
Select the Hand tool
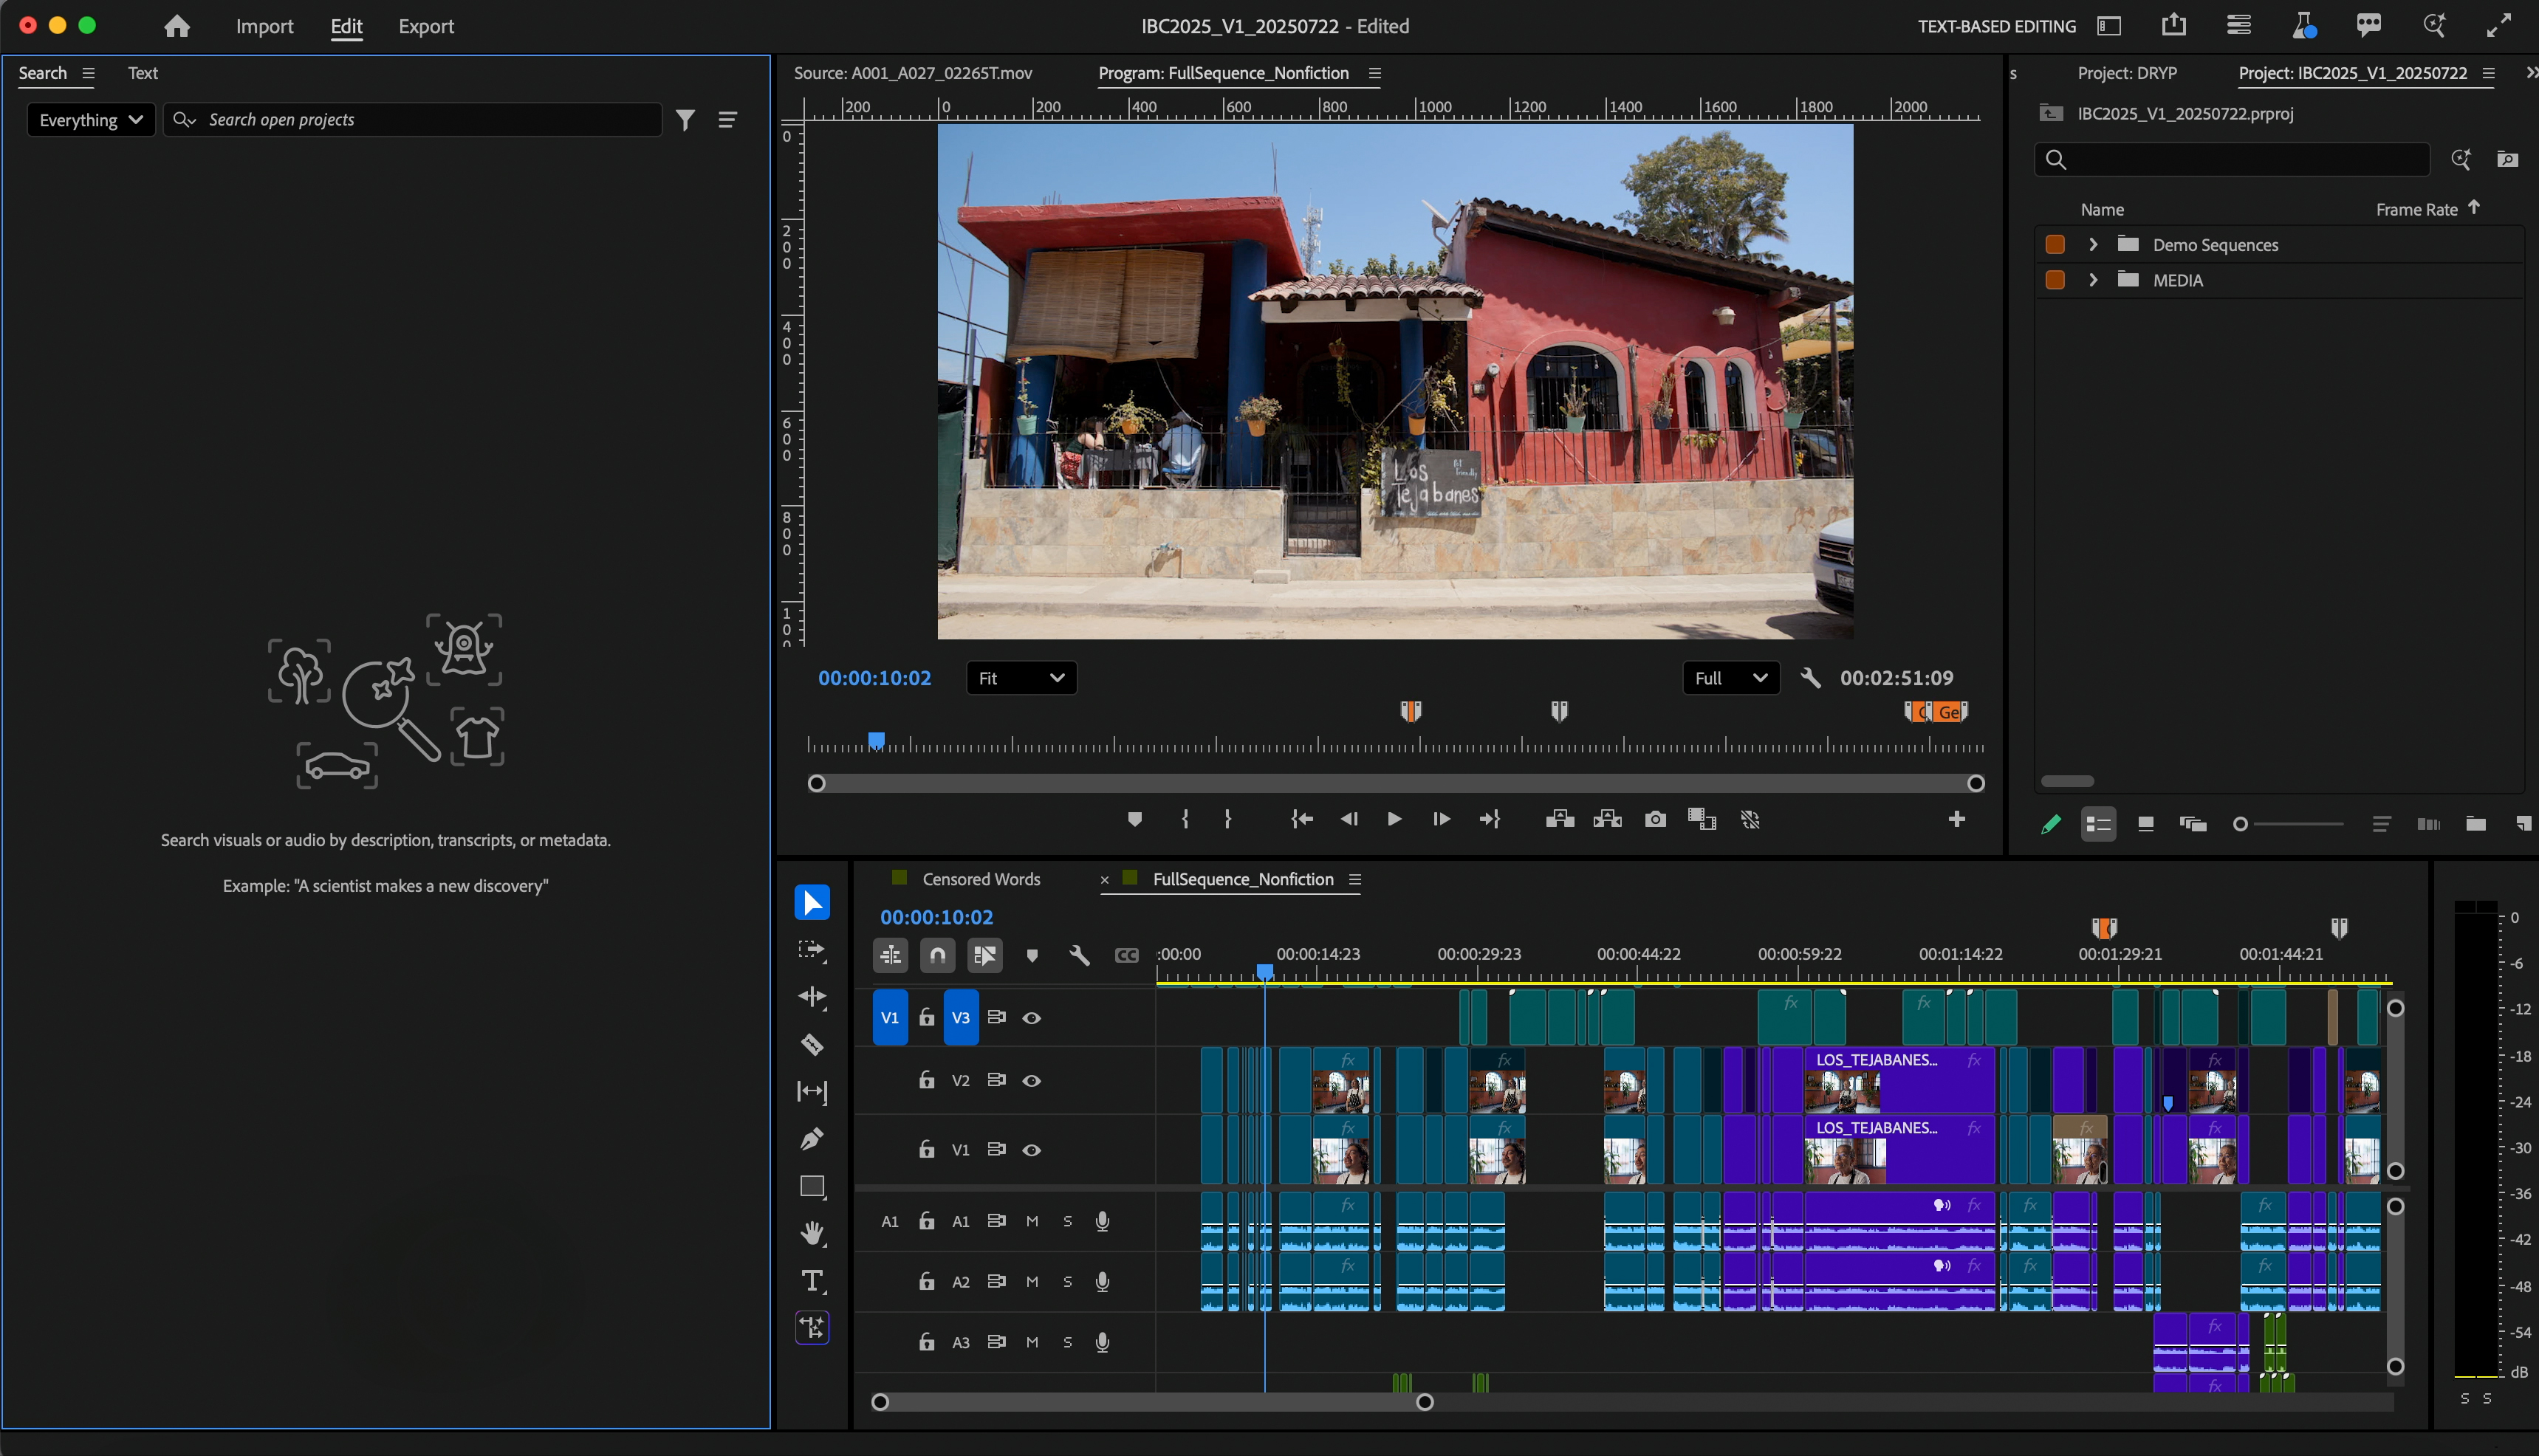812,1233
